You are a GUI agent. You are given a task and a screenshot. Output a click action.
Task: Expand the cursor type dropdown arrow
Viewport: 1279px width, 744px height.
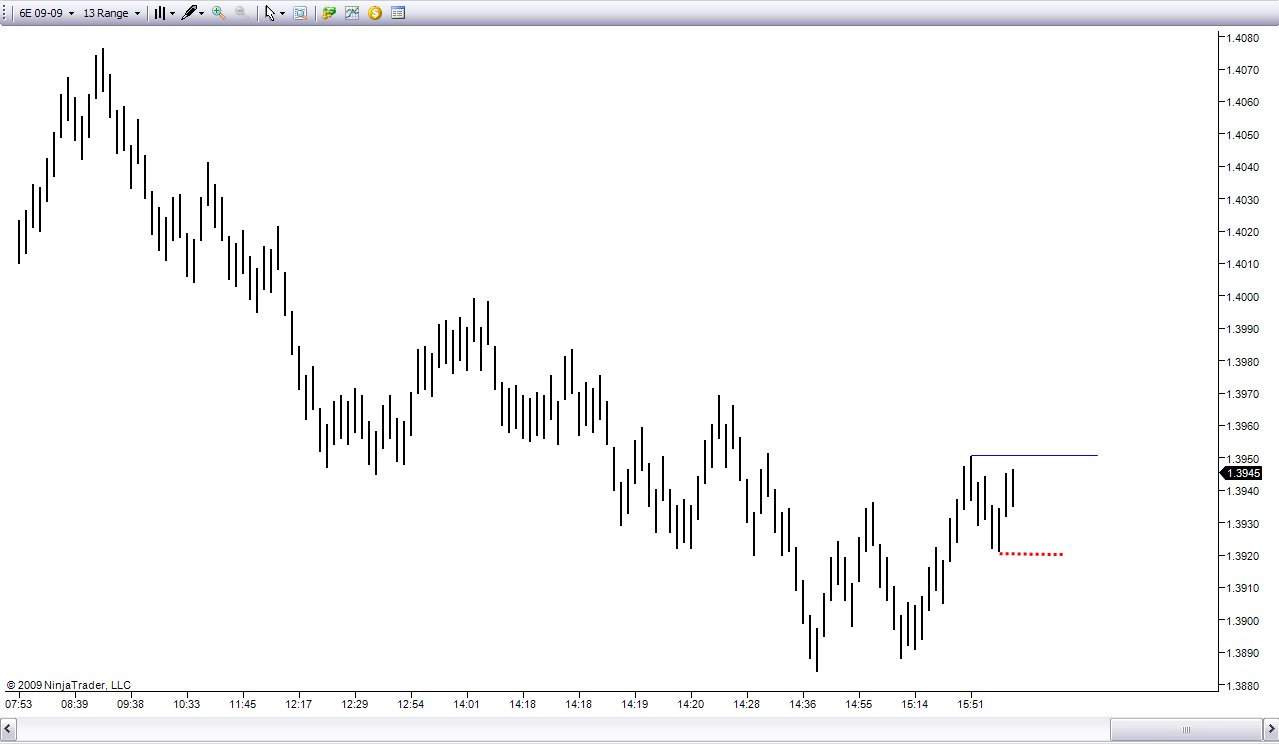[282, 13]
